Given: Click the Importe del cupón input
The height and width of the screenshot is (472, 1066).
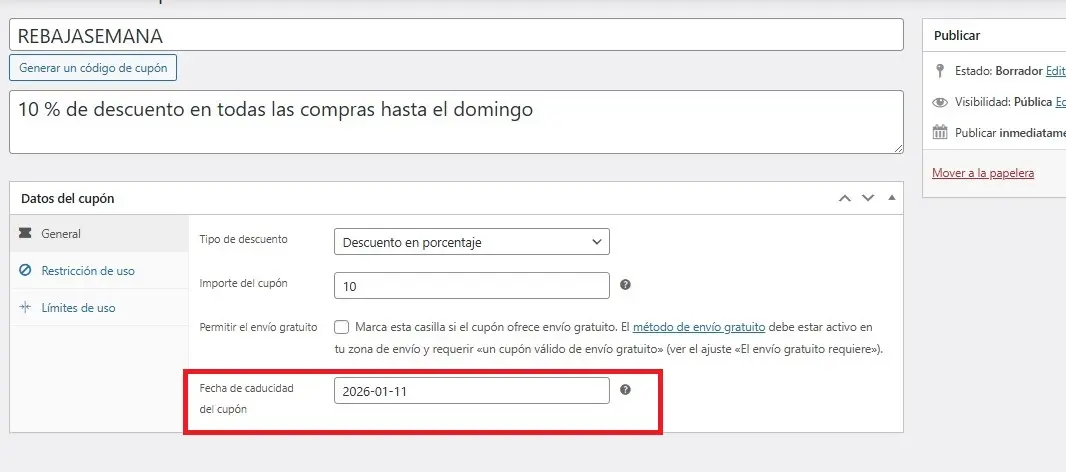Looking at the screenshot, I should click(471, 286).
